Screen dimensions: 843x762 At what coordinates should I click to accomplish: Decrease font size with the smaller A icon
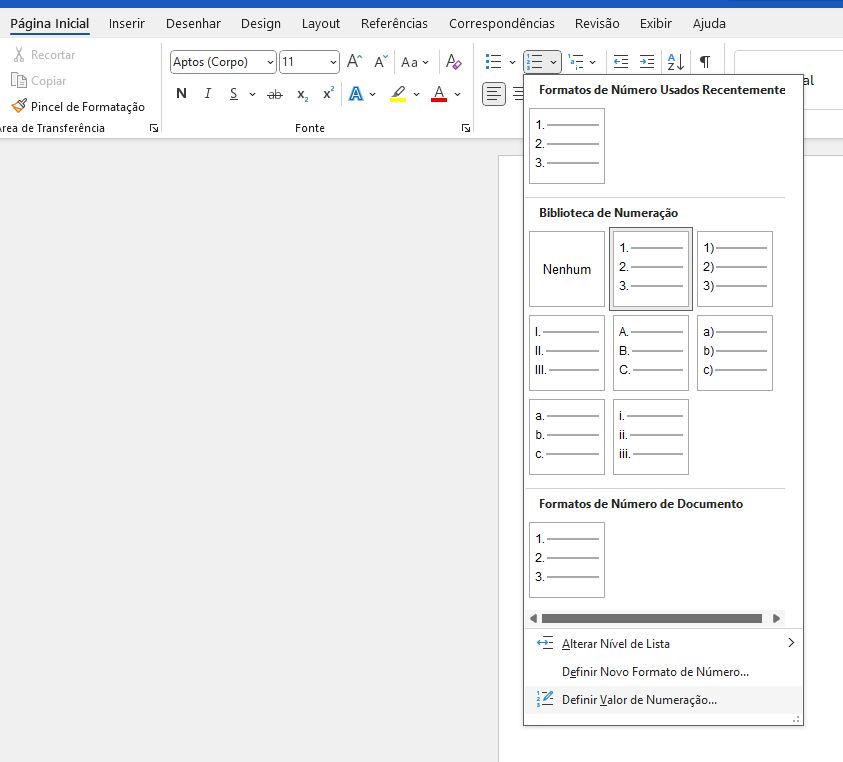381,61
